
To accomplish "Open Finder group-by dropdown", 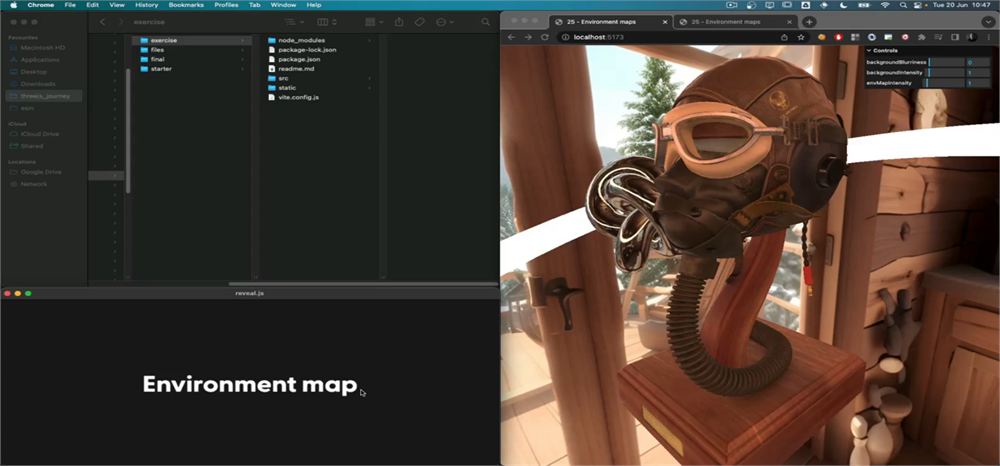I will (373, 22).
